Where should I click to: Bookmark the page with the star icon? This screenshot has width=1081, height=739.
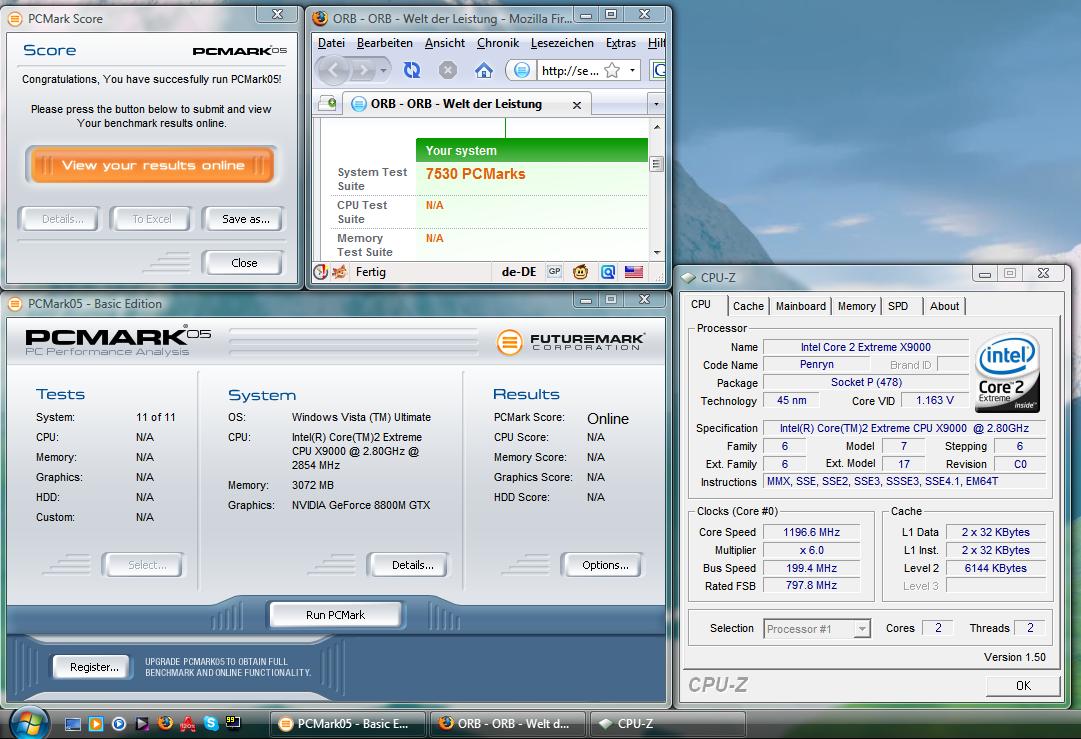612,70
